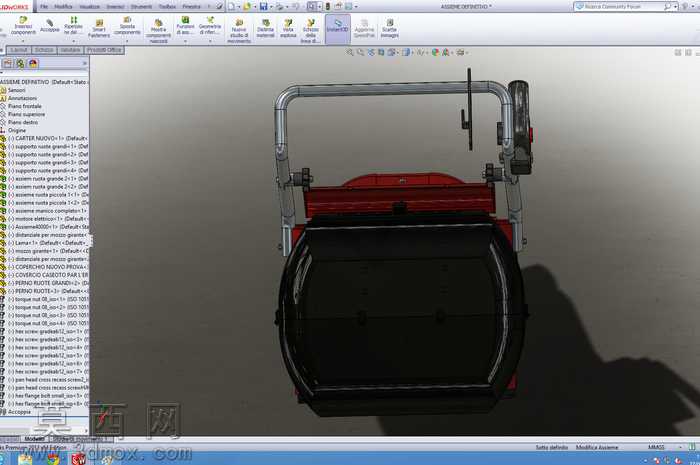
Task: Click the Print icon in top toolbar
Action: tap(279, 6)
